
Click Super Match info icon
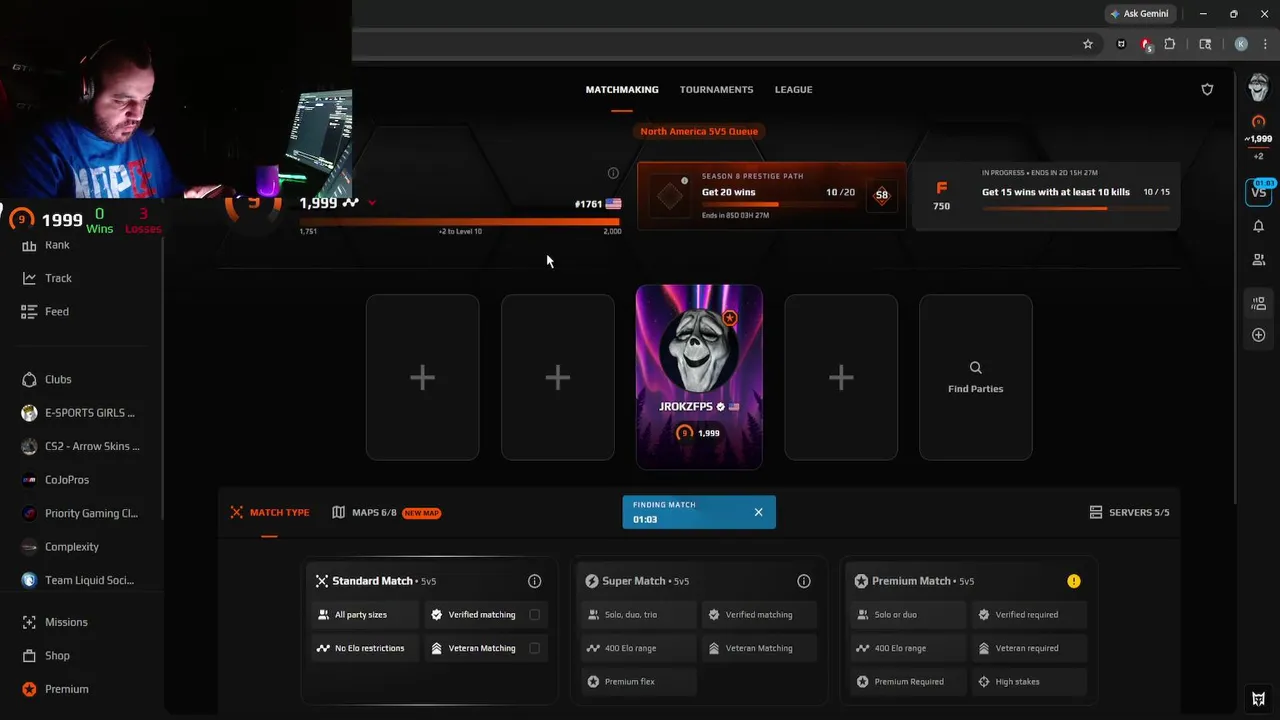tap(803, 581)
